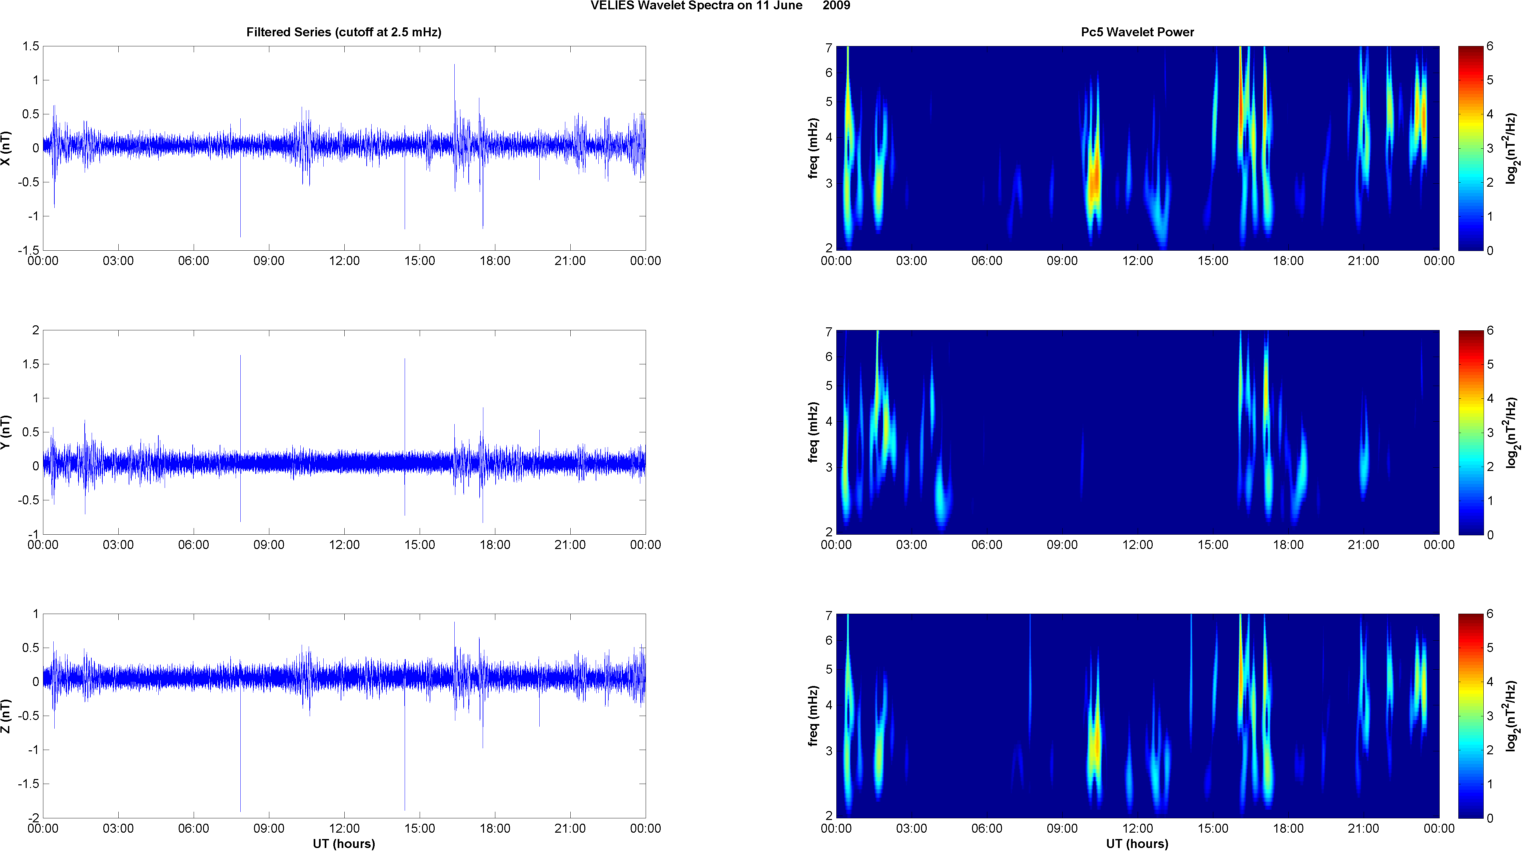Click the log2(nT²/Hz) label of the top colorbar
Screen dimensions: 1522x851
[1512, 148]
